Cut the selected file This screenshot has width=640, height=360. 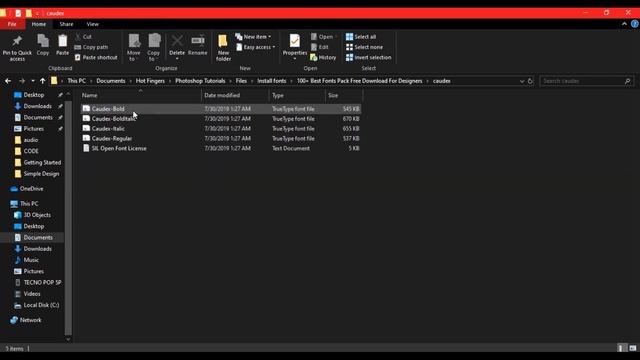83,37
